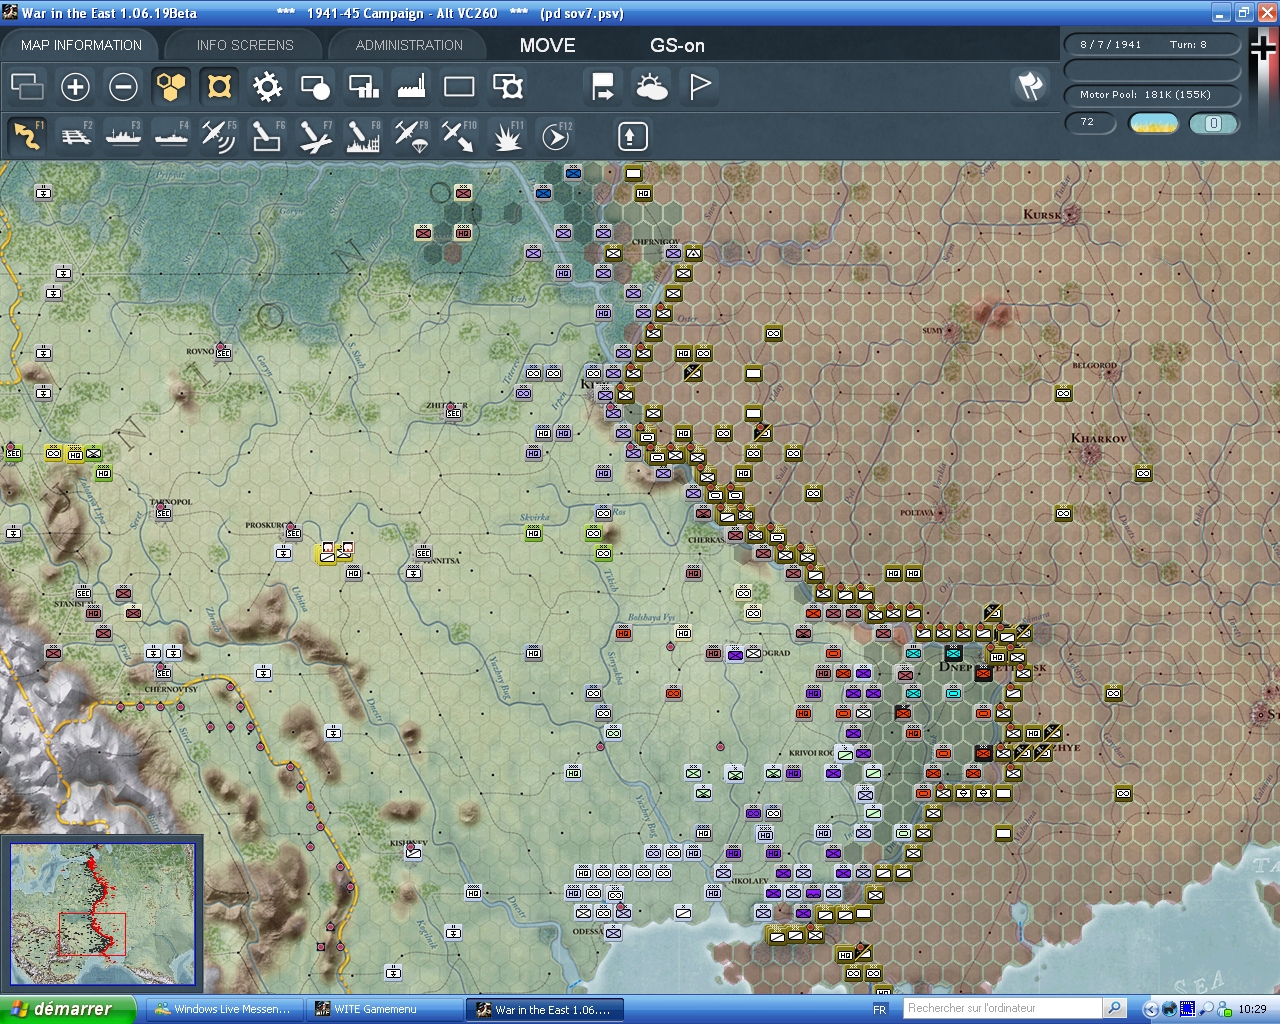Click the factory display icon

pos(411,87)
